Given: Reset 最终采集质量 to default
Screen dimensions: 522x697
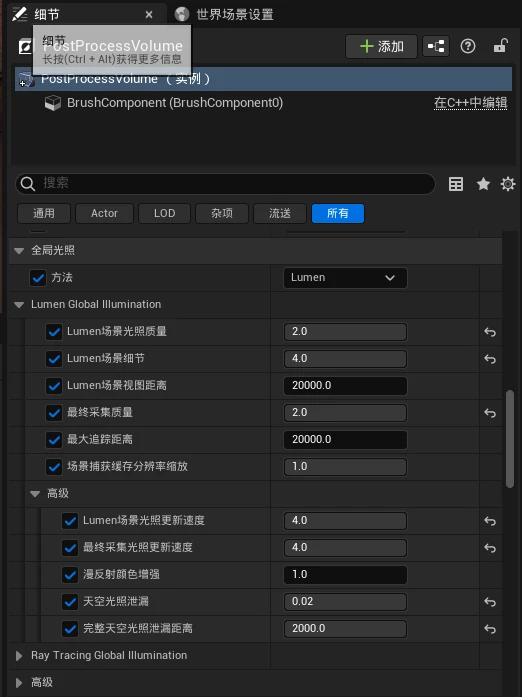Looking at the screenshot, I should pyautogui.click(x=490, y=413).
